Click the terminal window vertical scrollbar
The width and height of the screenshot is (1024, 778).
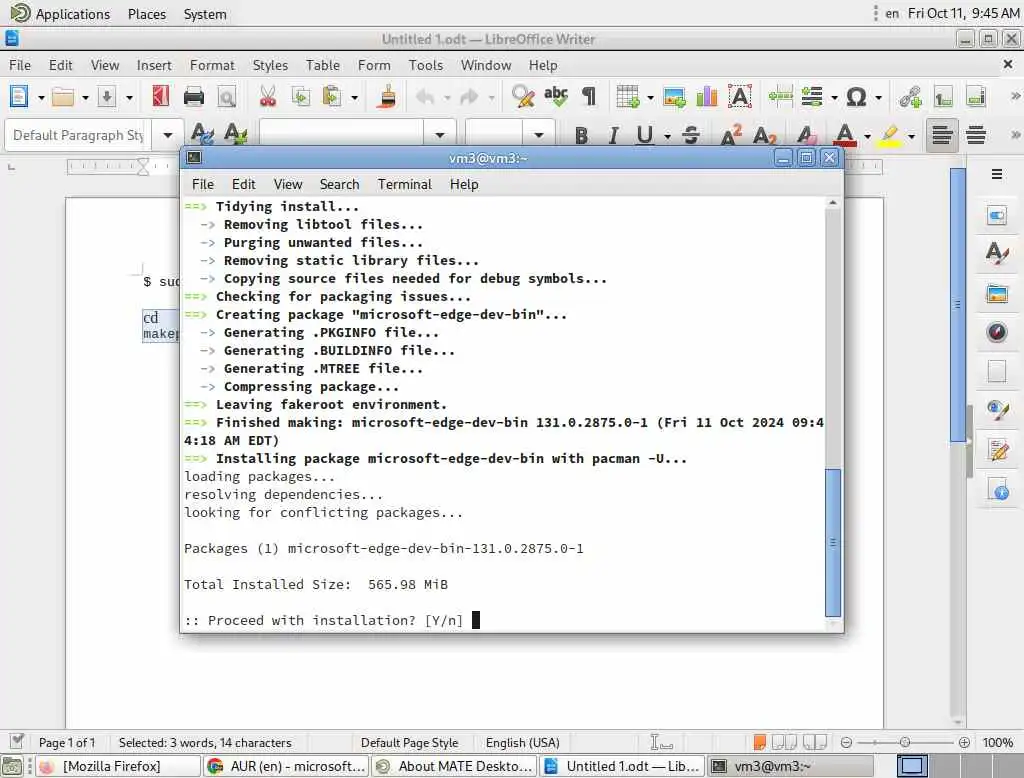tap(833, 543)
